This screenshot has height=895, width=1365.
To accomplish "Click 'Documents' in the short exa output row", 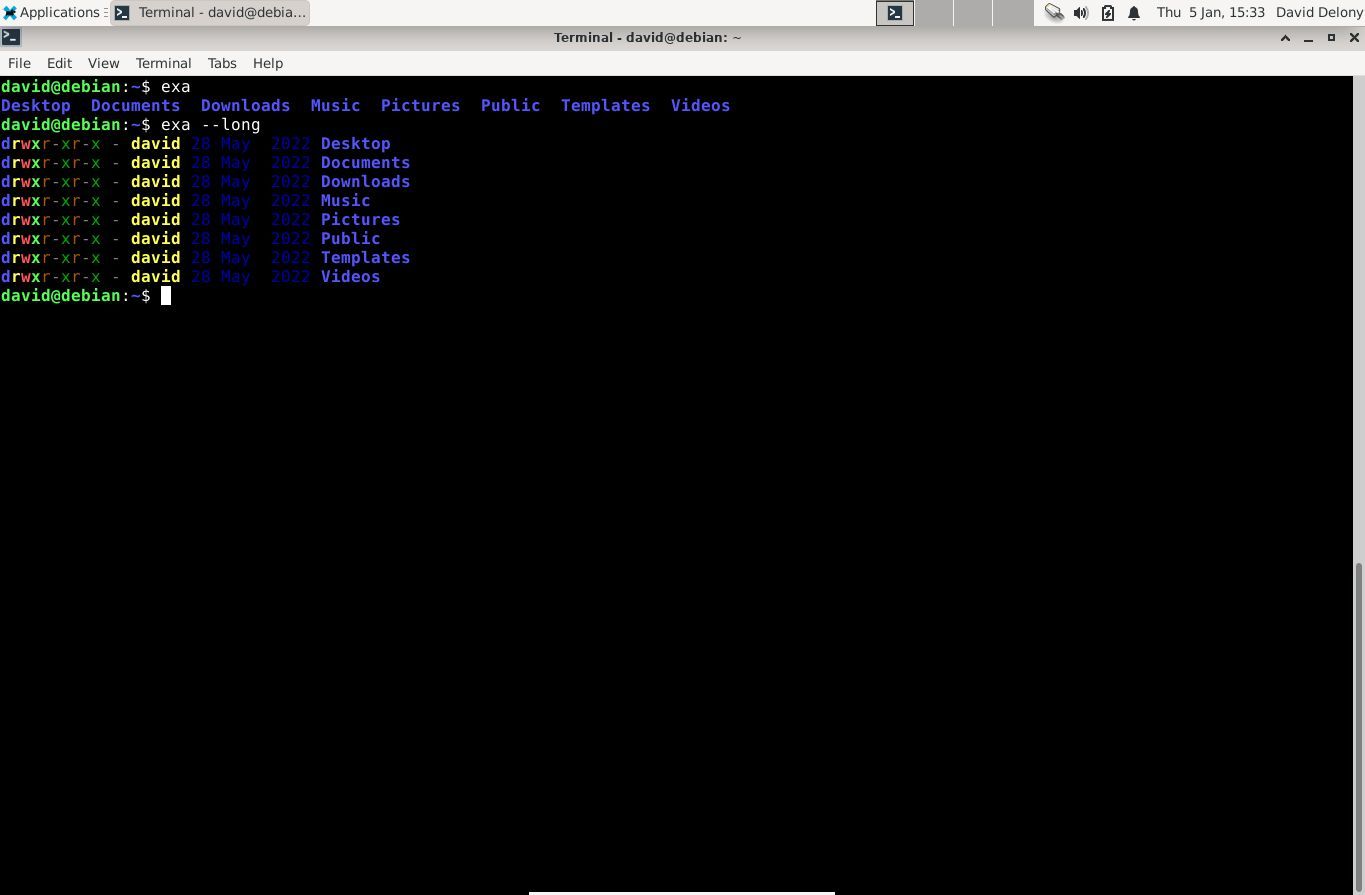I will (136, 106).
